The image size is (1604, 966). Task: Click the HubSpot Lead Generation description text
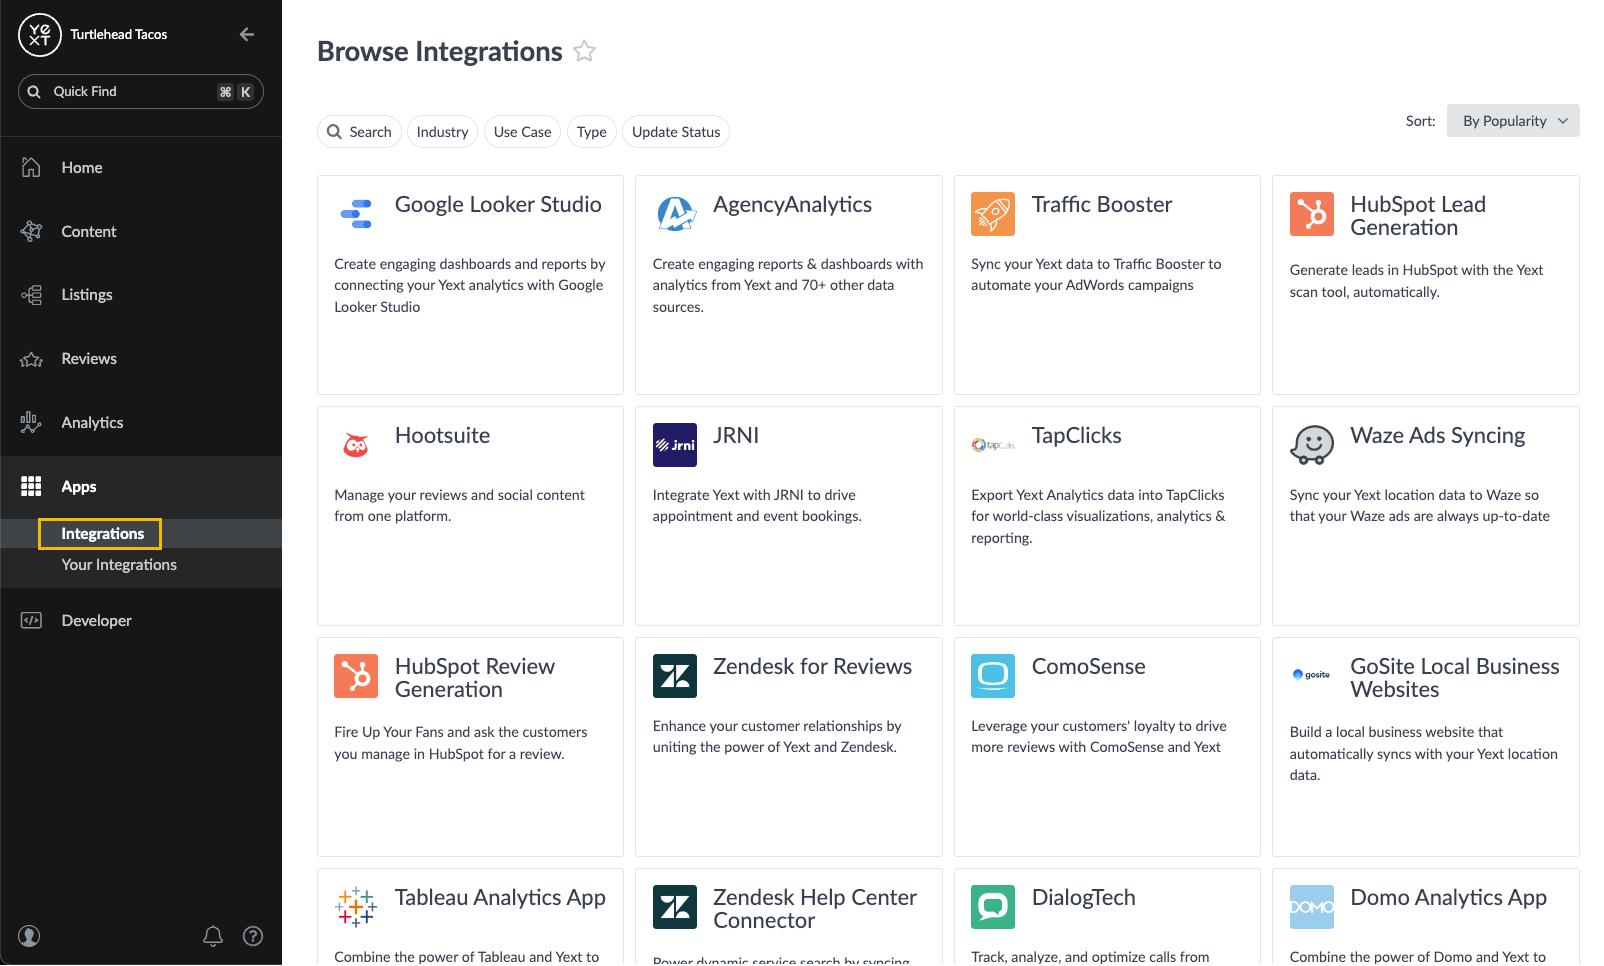1416,281
